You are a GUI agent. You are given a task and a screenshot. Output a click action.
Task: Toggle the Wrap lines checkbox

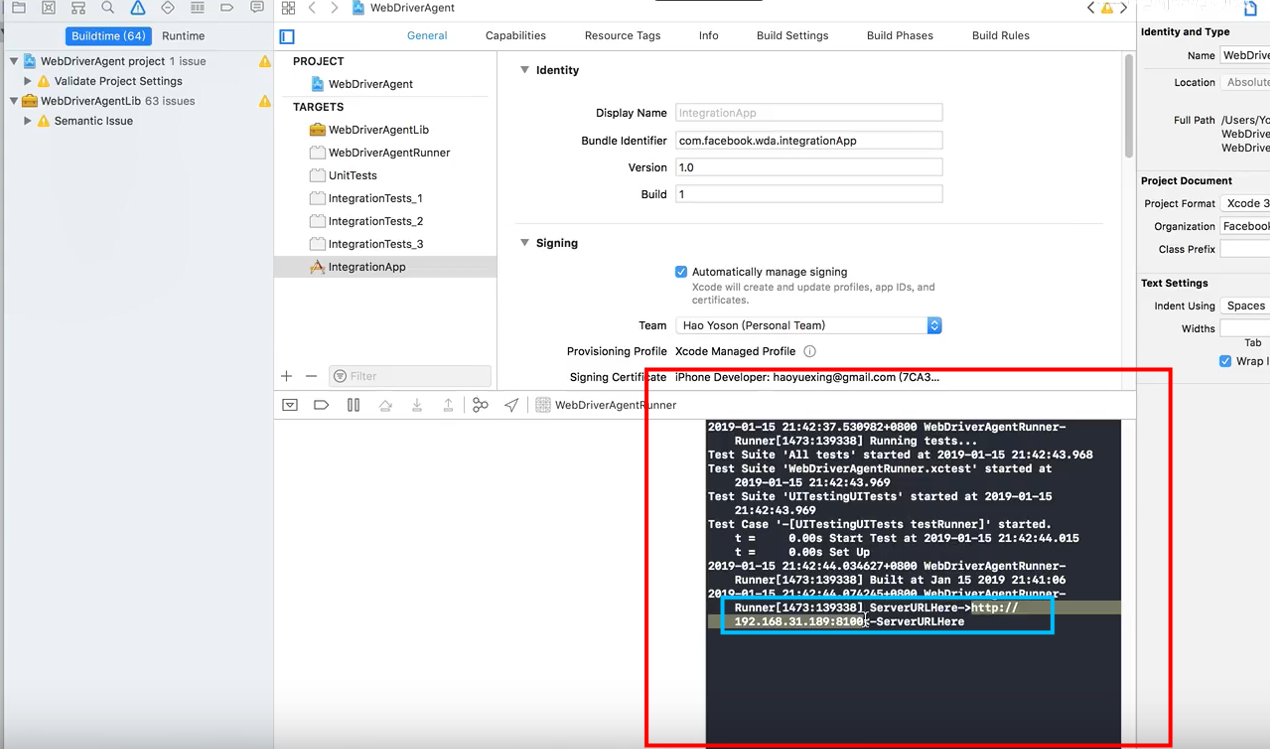[x=1225, y=361]
